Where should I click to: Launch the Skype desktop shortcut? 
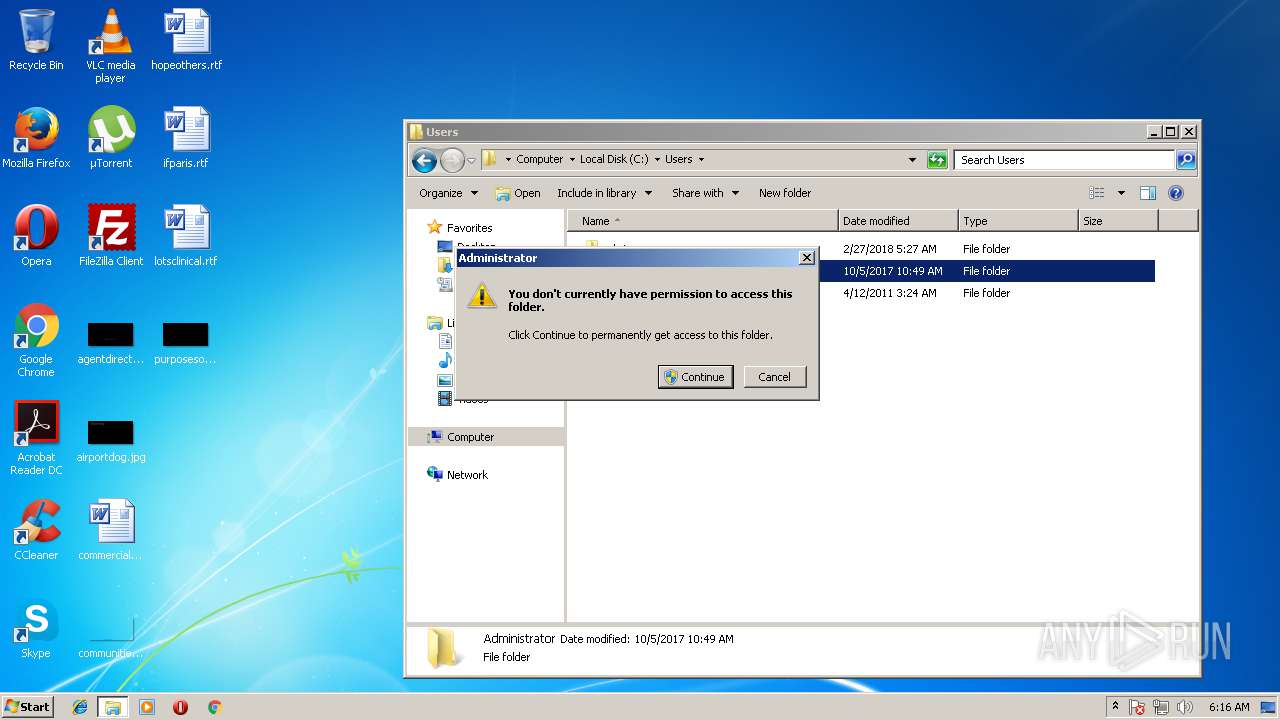pyautogui.click(x=36, y=628)
